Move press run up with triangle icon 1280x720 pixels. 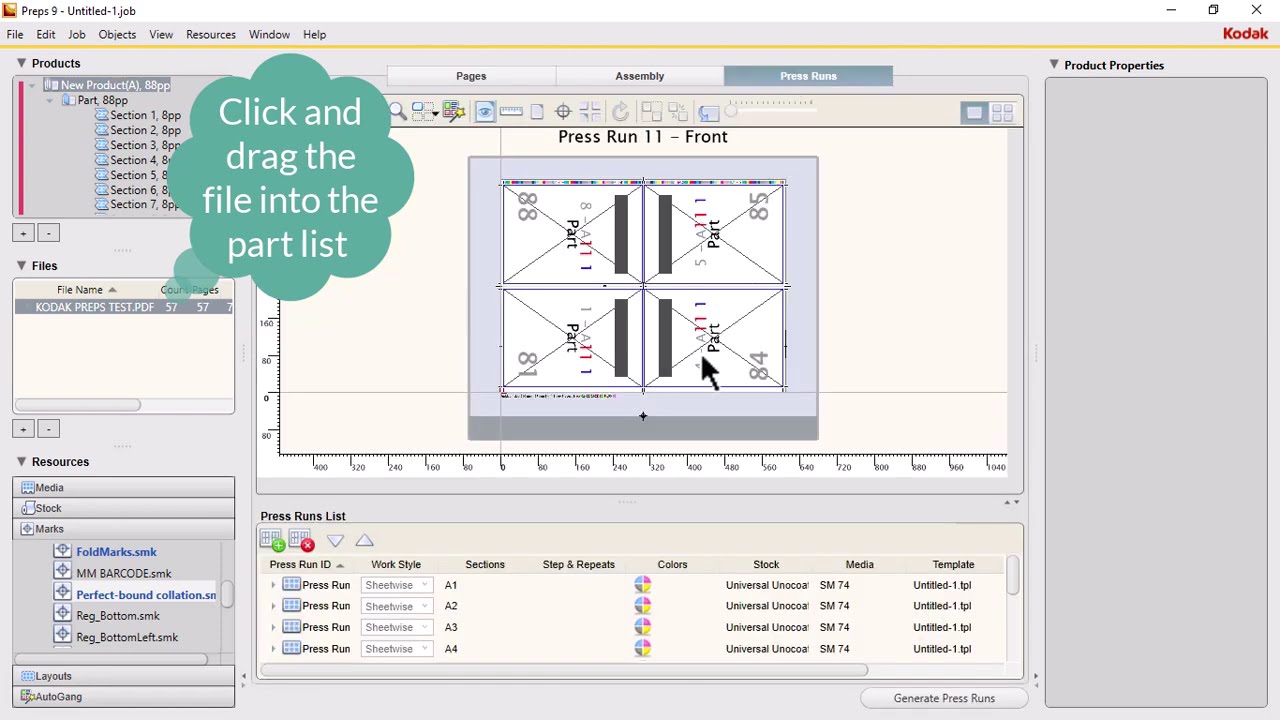click(364, 541)
